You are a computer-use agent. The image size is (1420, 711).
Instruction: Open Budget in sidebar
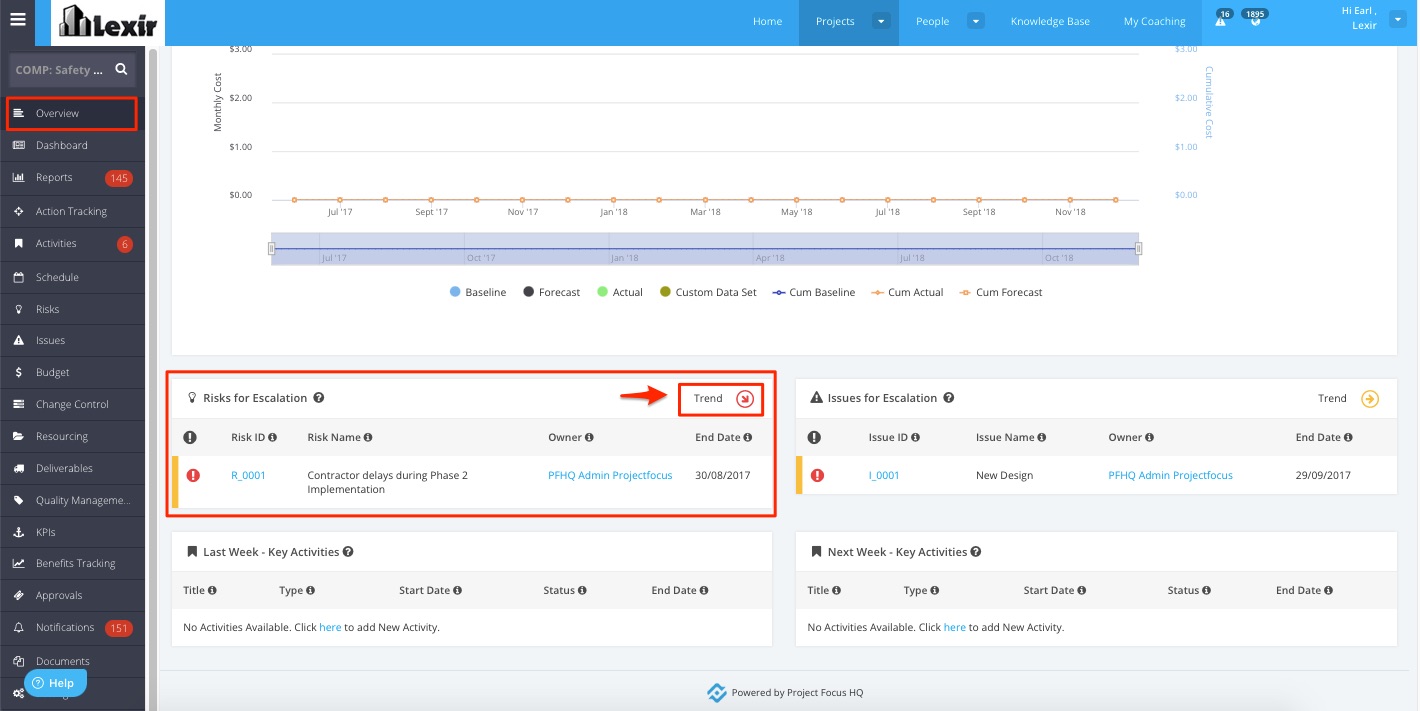[73, 373]
